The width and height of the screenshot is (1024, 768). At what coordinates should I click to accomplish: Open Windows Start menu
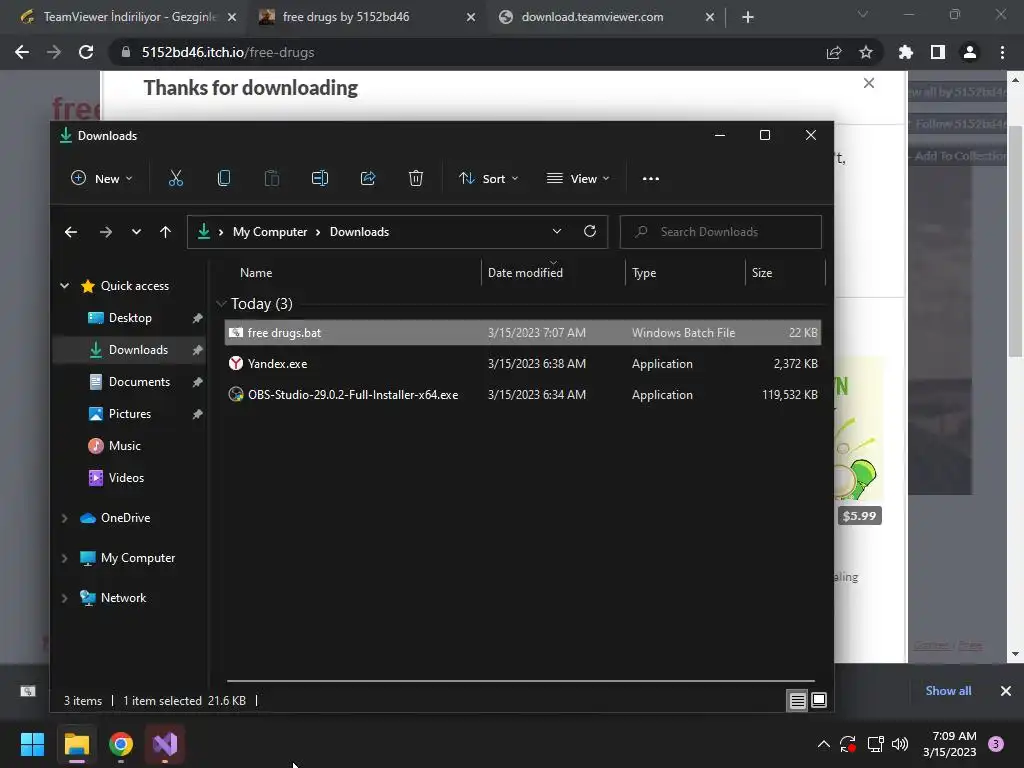32,744
